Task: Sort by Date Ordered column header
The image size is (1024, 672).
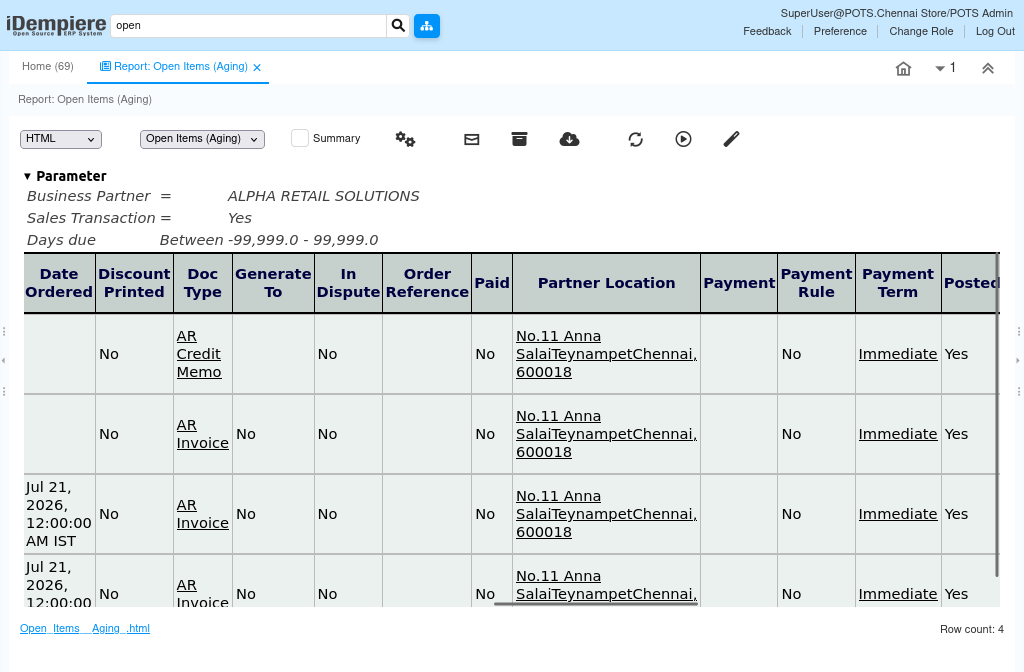Action: pos(59,283)
